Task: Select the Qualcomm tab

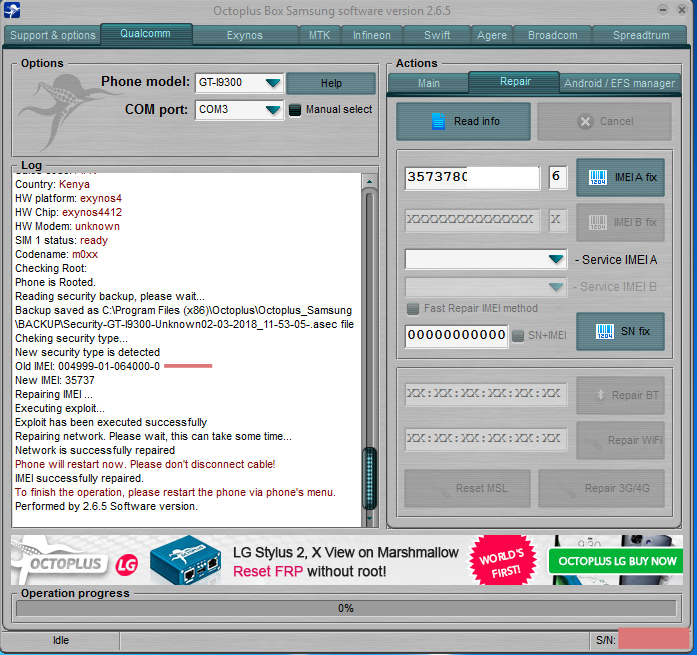Action: coord(146,34)
